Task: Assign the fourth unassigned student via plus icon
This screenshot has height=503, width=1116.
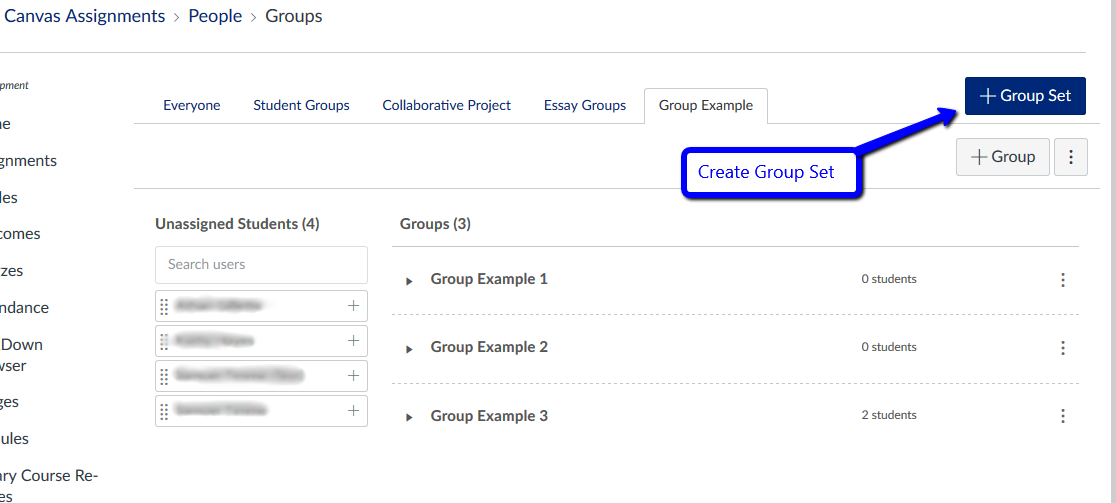Action: pyautogui.click(x=353, y=410)
